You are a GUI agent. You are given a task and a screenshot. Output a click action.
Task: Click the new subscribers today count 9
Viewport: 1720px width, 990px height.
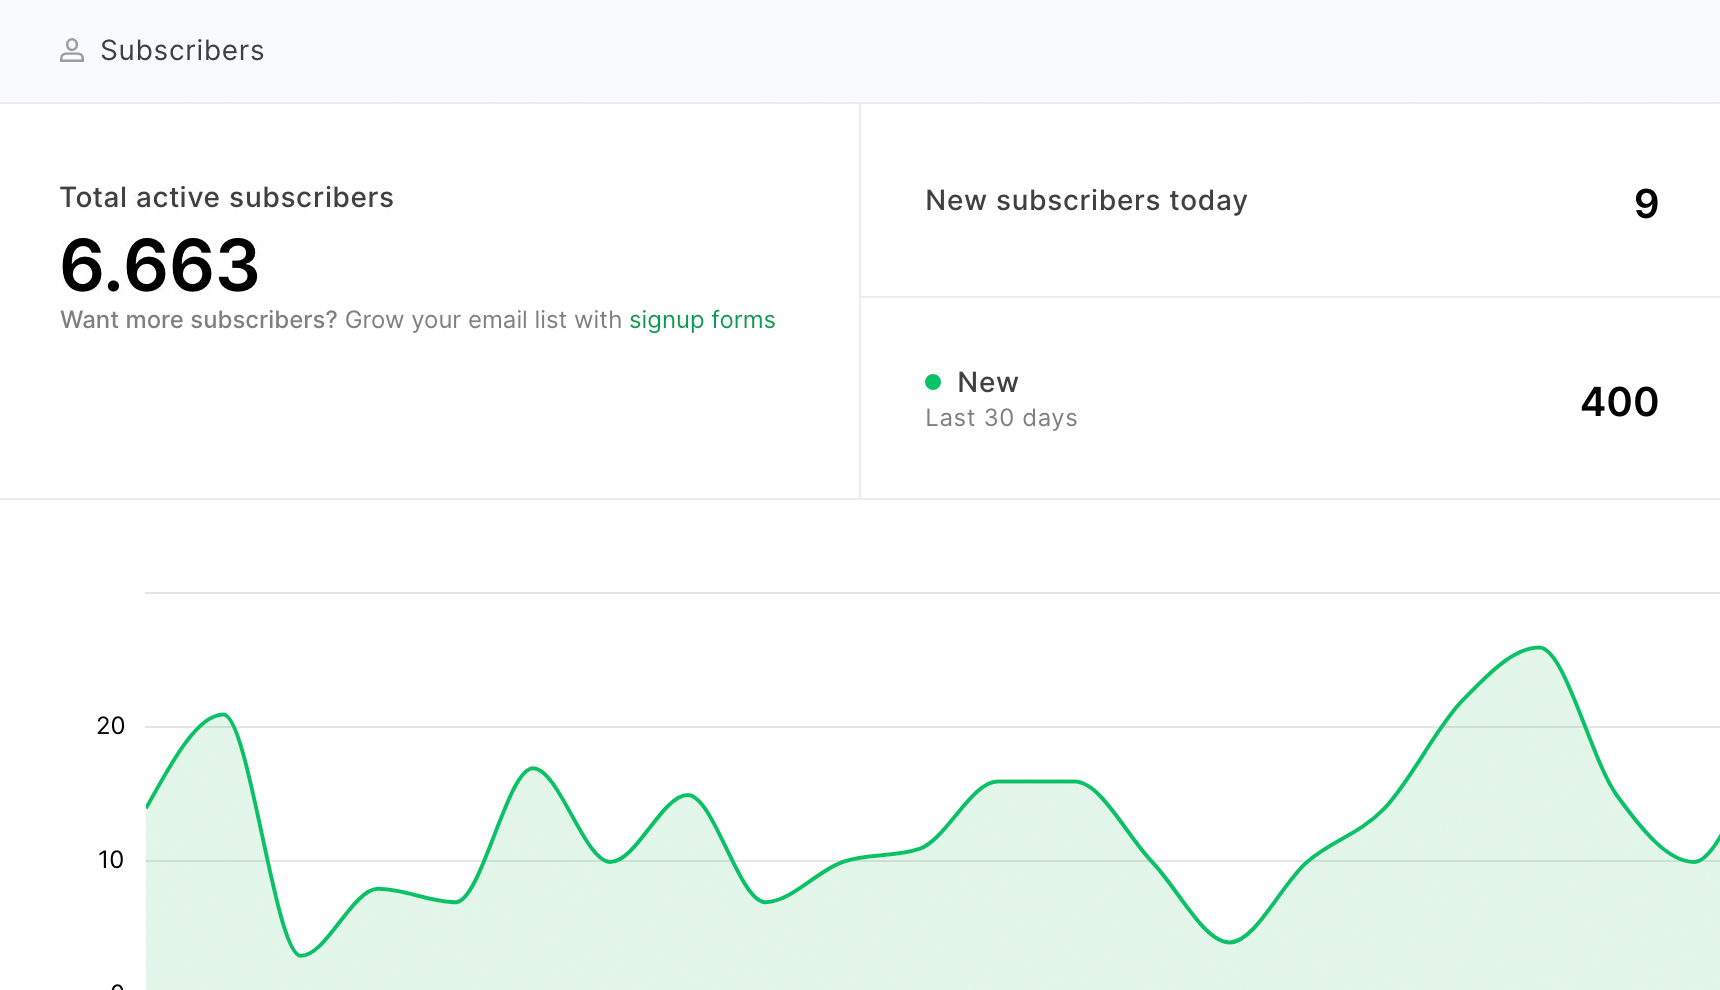(x=1646, y=204)
